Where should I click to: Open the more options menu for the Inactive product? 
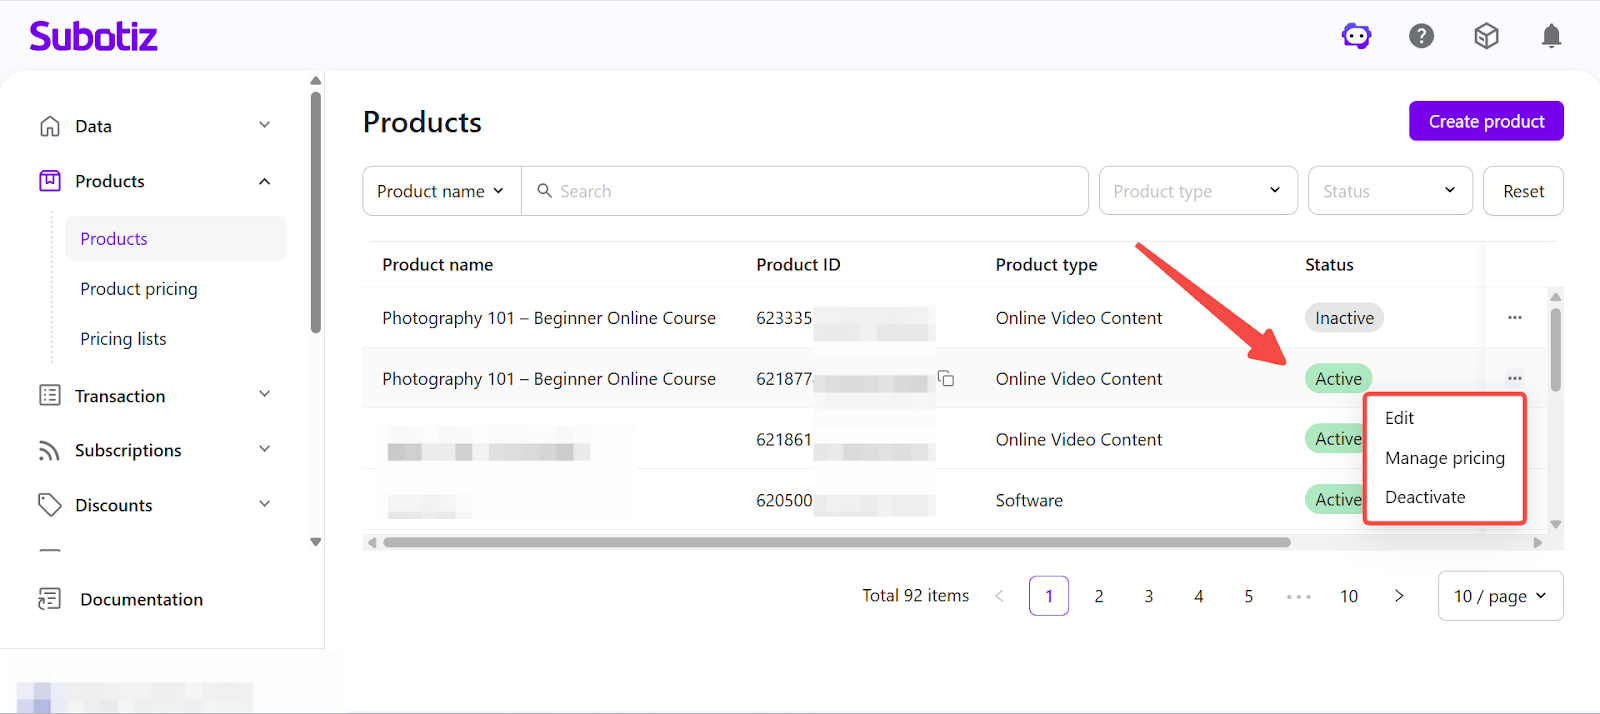pos(1514,318)
